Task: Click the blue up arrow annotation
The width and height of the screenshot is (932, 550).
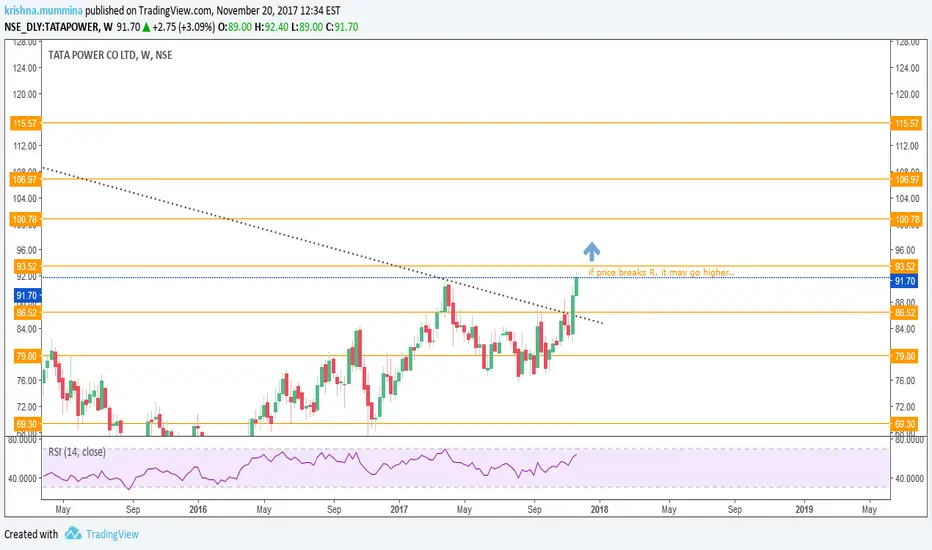Action: [x=591, y=252]
